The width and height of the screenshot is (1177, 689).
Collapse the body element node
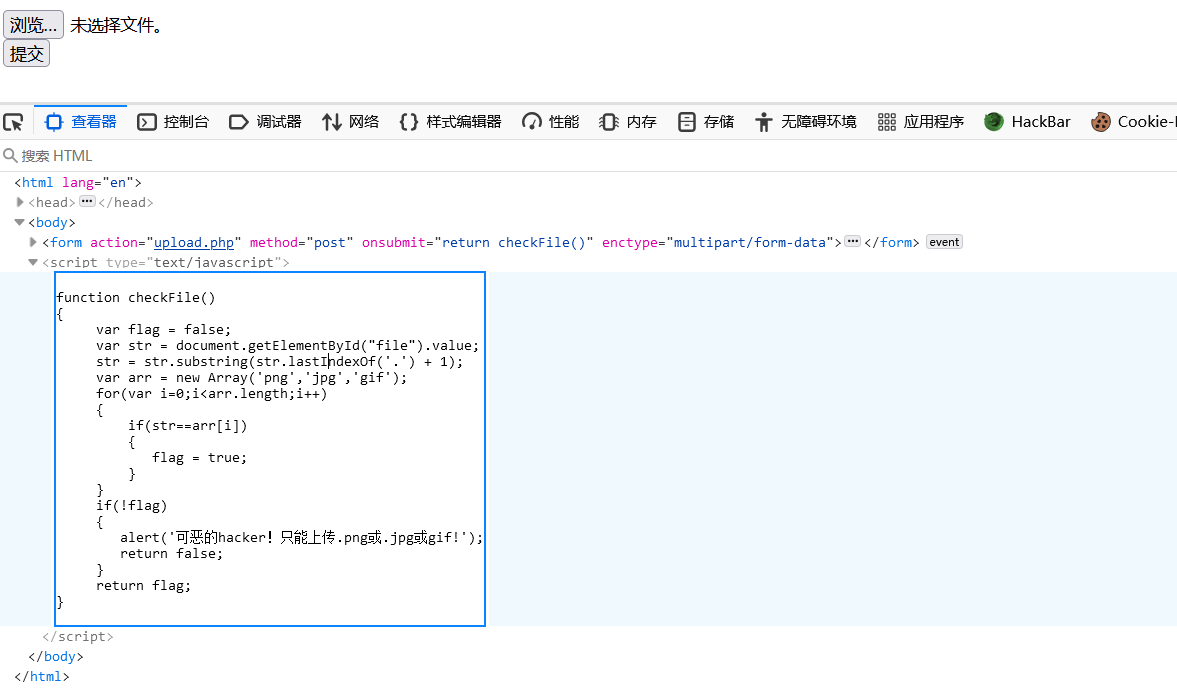20,223
